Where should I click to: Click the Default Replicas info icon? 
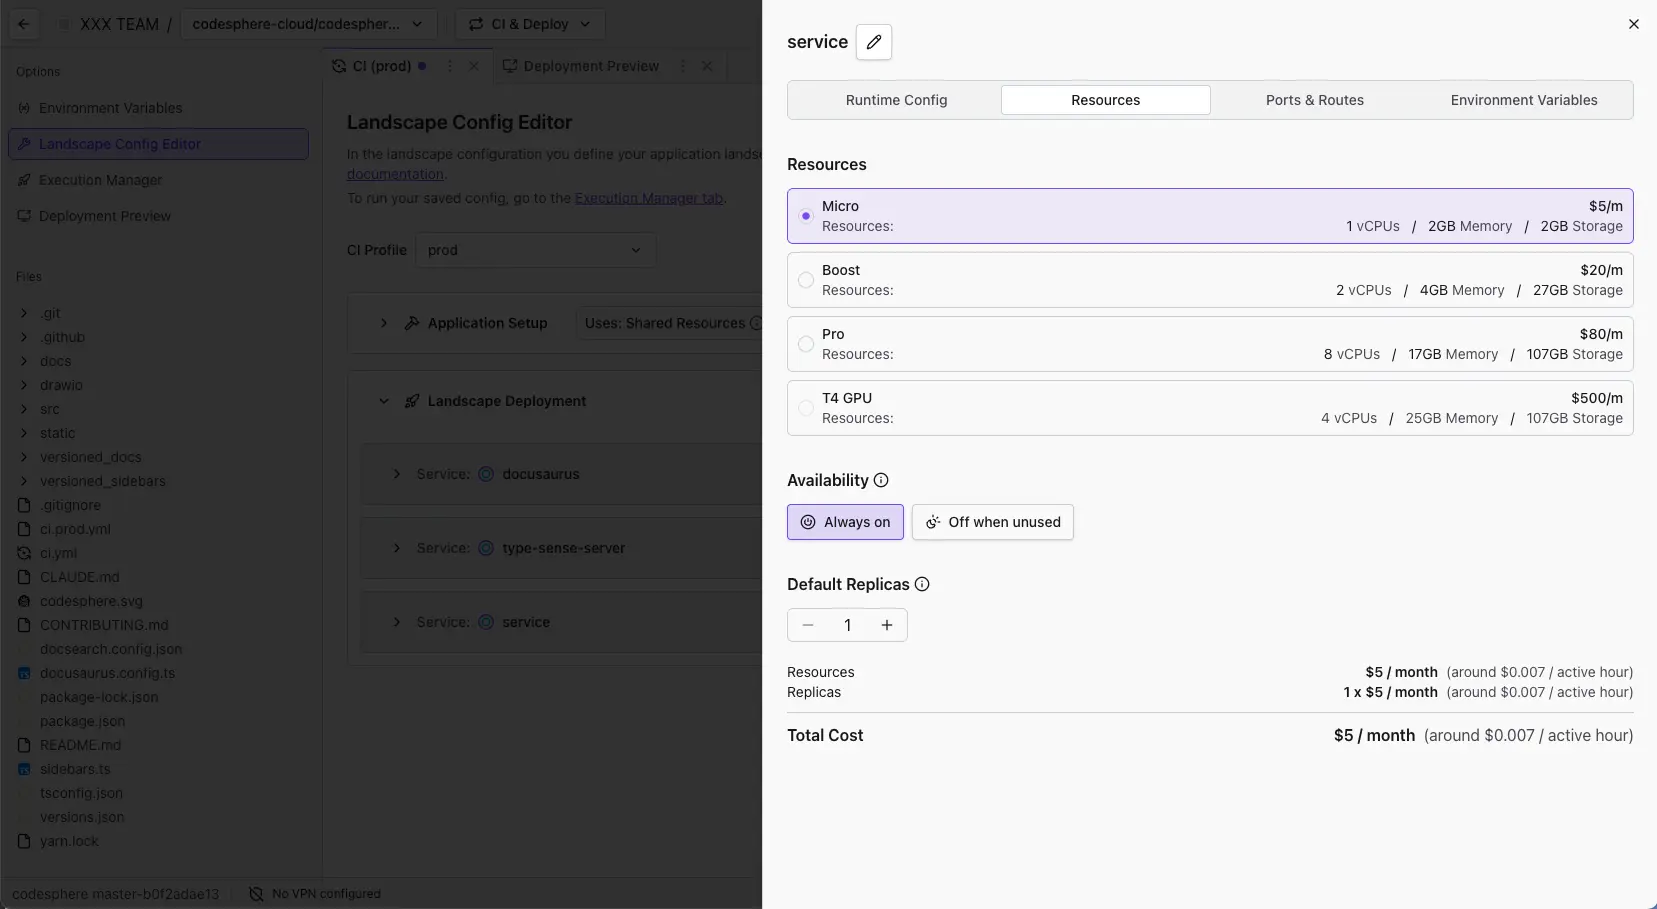coord(922,584)
